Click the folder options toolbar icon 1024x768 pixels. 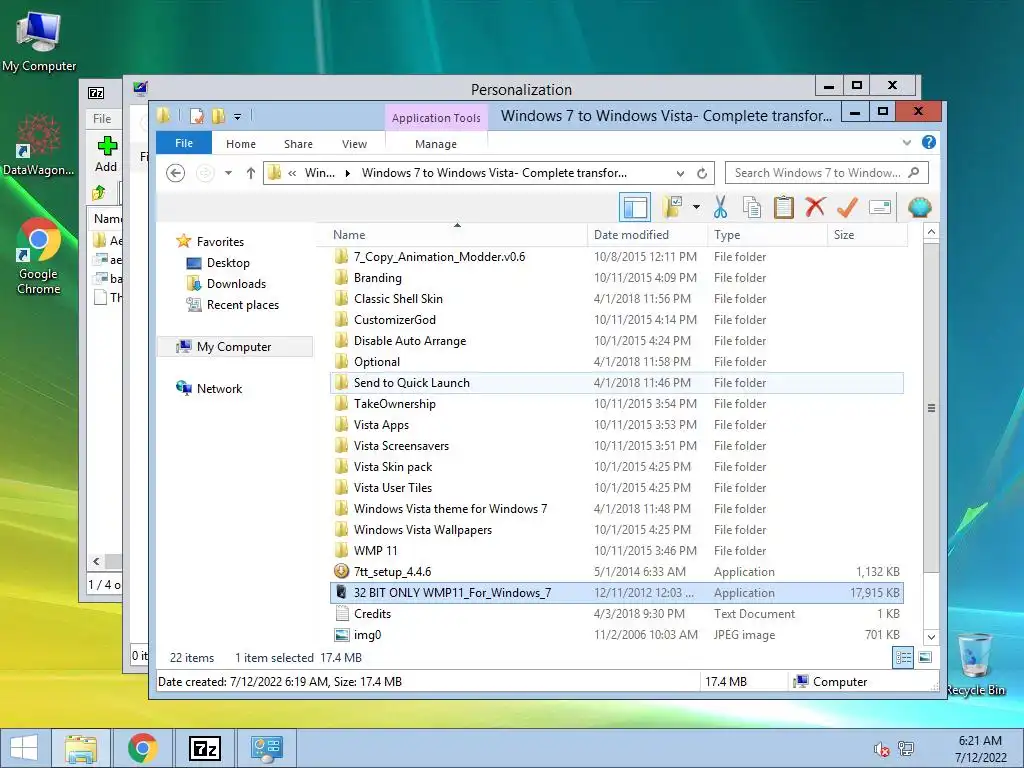click(672, 208)
